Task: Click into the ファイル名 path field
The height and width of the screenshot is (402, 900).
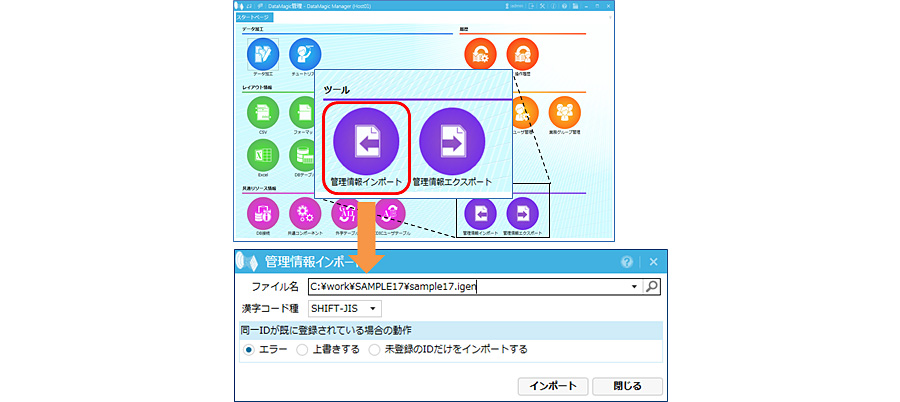Action: pyautogui.click(x=460, y=287)
